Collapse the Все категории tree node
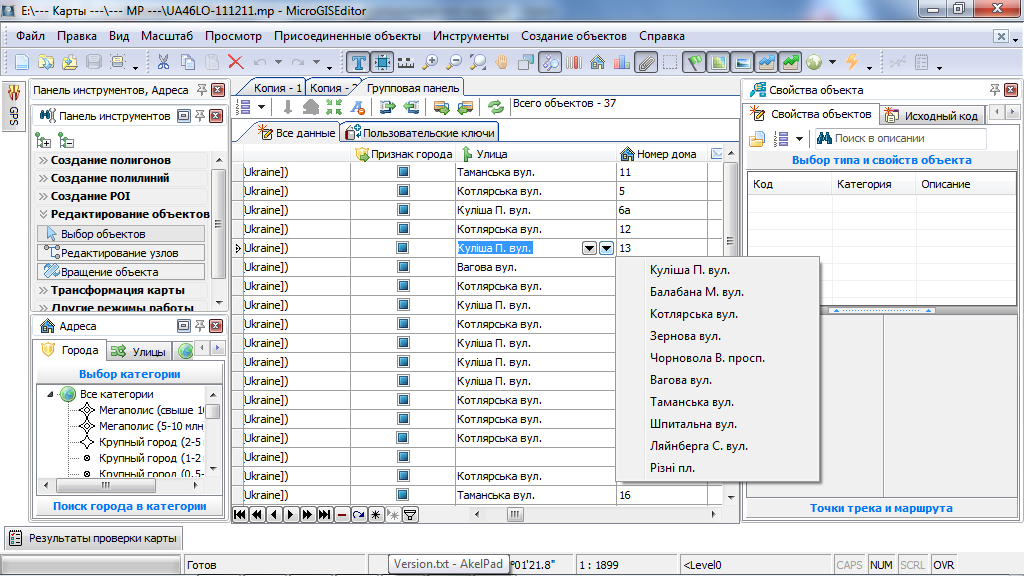The image size is (1024, 576). [50, 394]
